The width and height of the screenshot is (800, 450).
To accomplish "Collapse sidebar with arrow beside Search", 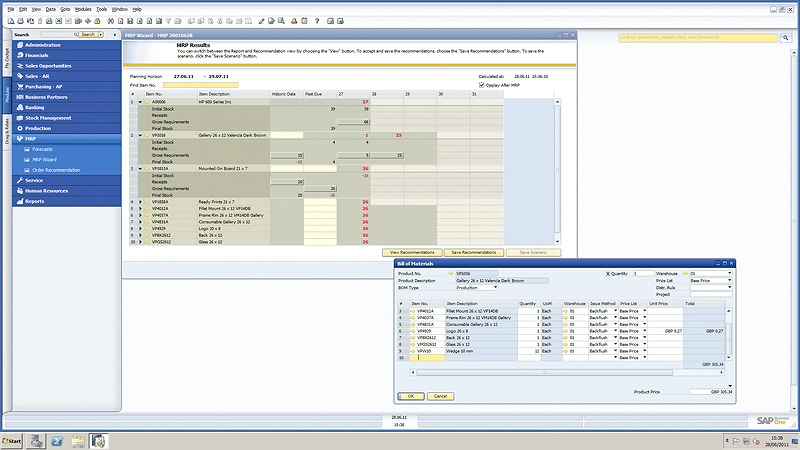I will 115,35.
